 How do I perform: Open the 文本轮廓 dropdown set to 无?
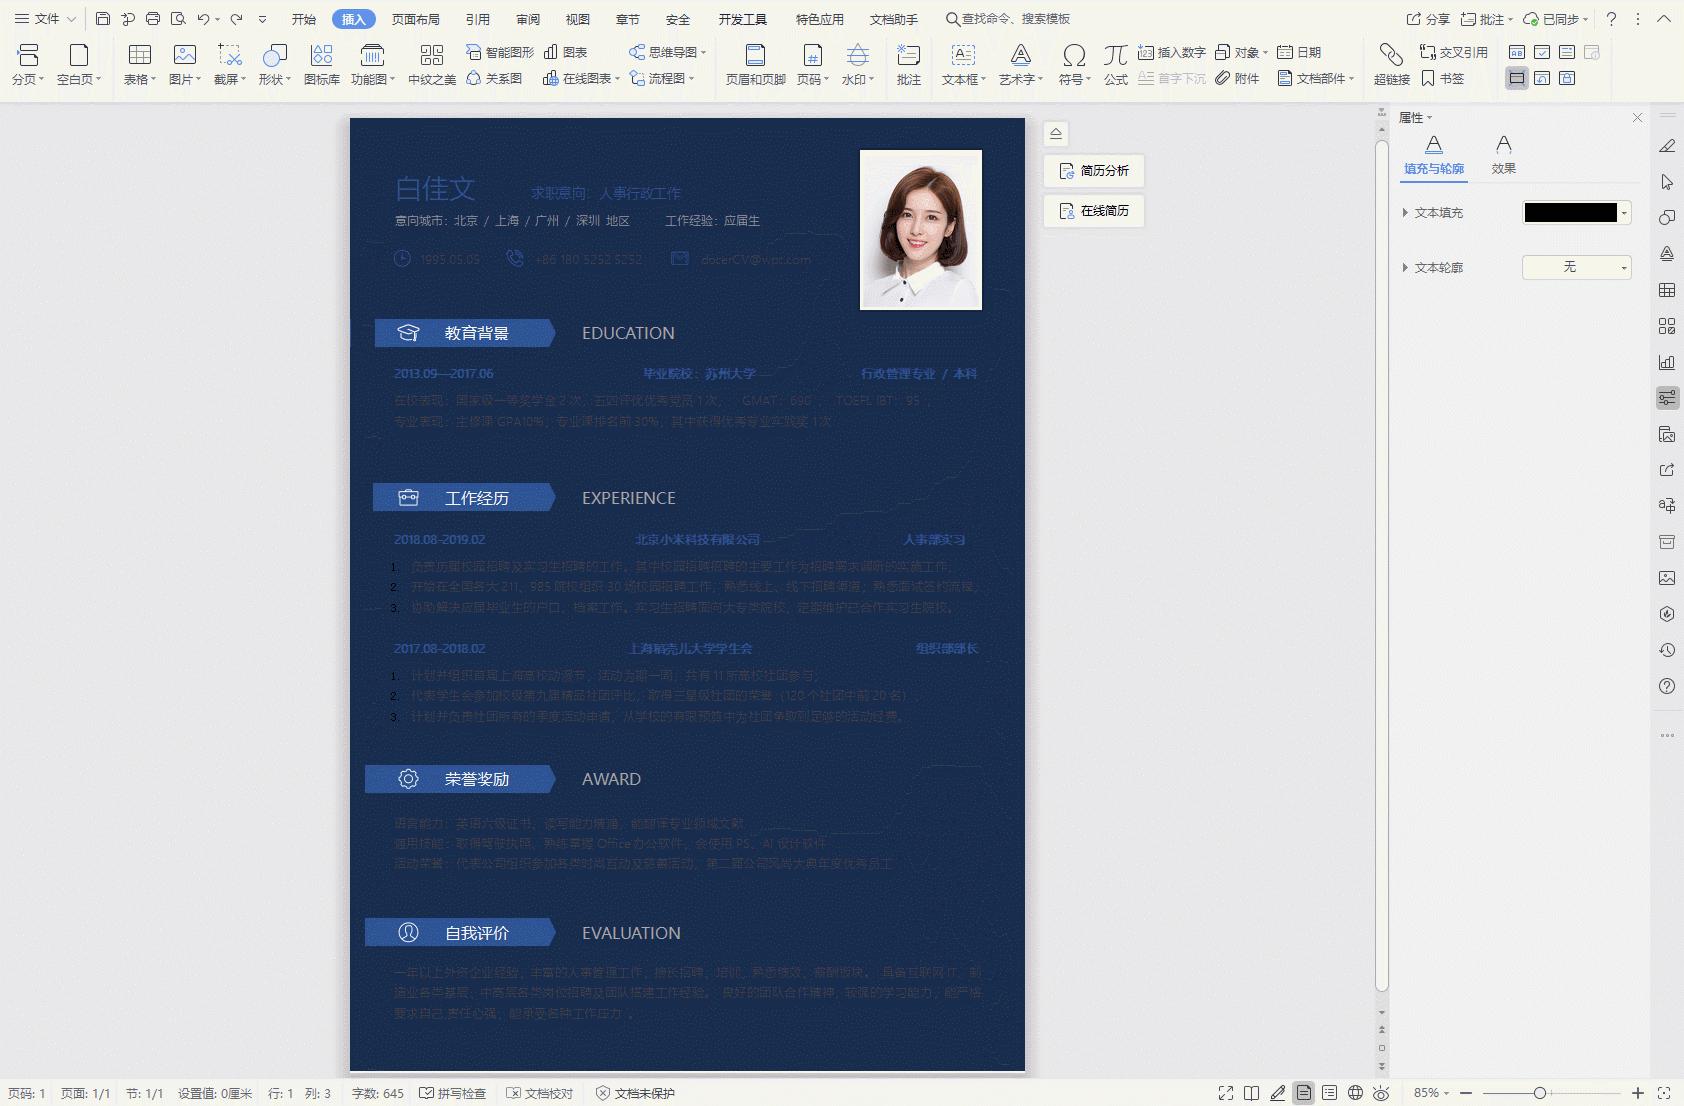point(1577,267)
